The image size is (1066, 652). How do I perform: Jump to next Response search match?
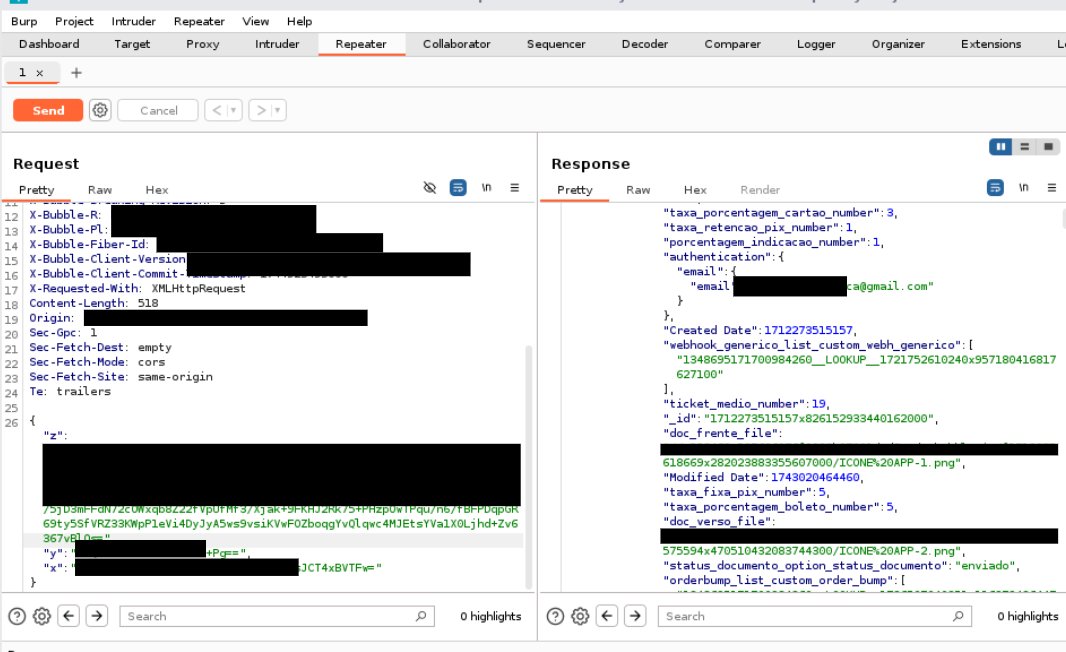(x=636, y=616)
